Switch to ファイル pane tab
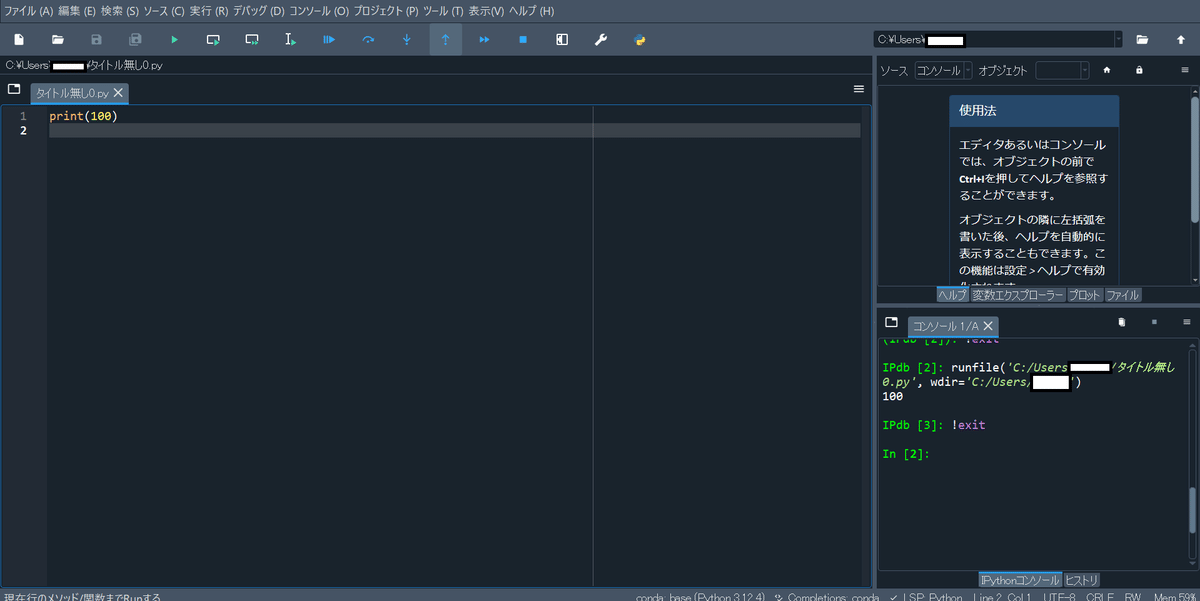Viewport: 1200px width, 601px height. click(1122, 295)
